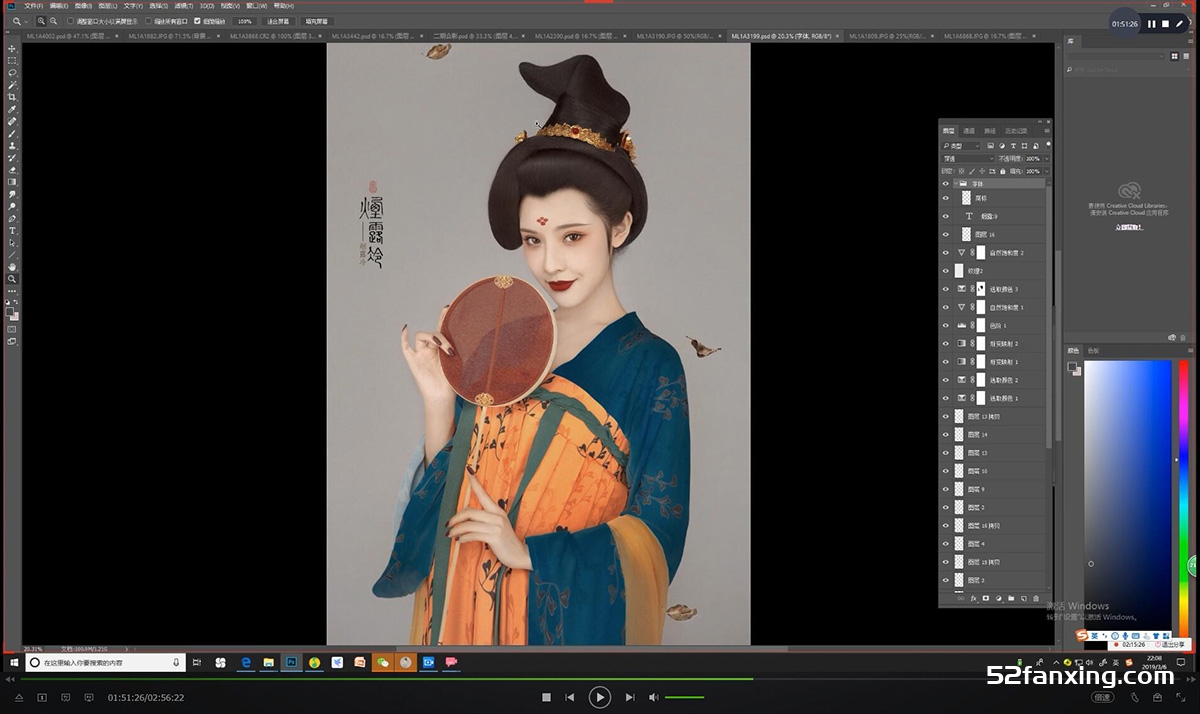Adjust the player volume slider
The width and height of the screenshot is (1200, 714).
(684, 697)
